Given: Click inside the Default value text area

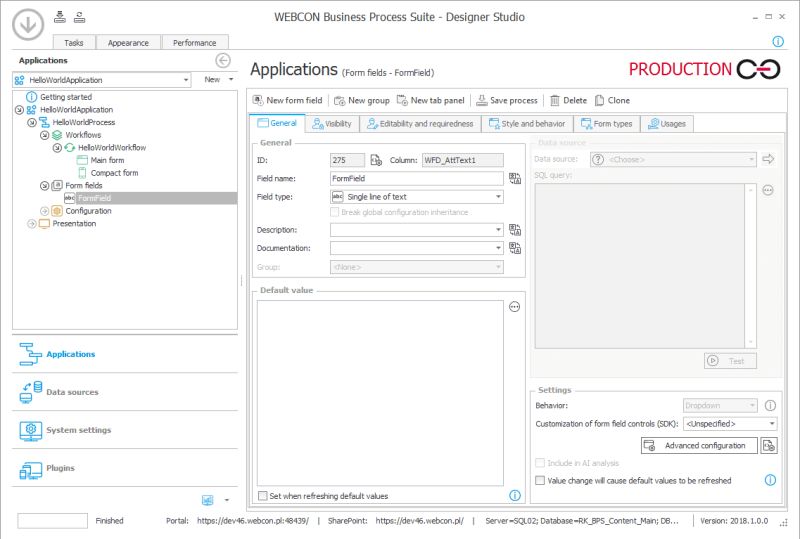Looking at the screenshot, I should 380,393.
